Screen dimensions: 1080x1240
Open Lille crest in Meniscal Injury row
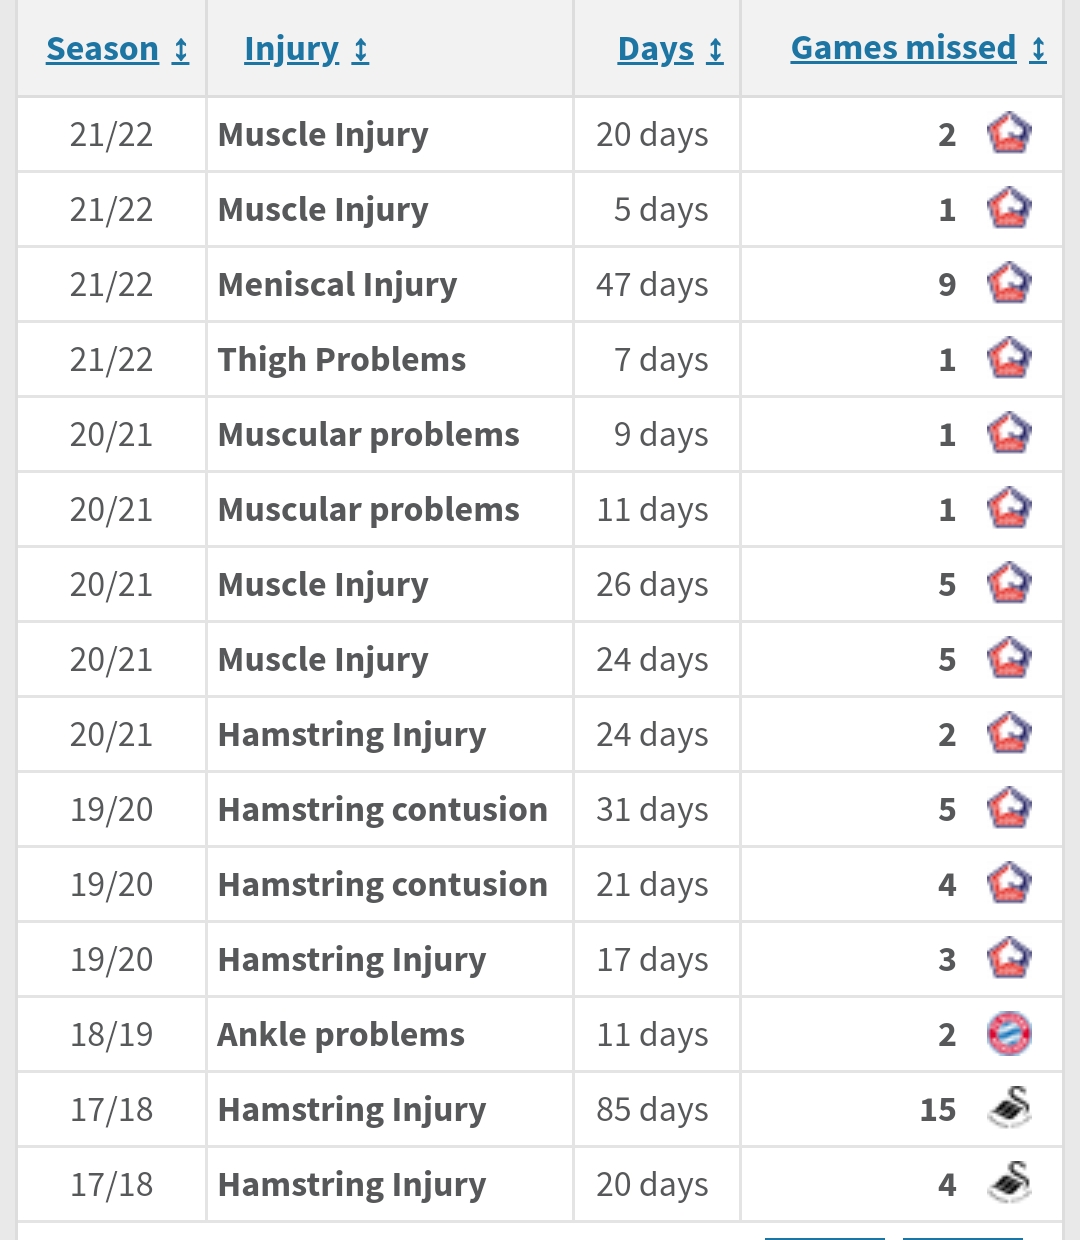pyautogui.click(x=1009, y=284)
